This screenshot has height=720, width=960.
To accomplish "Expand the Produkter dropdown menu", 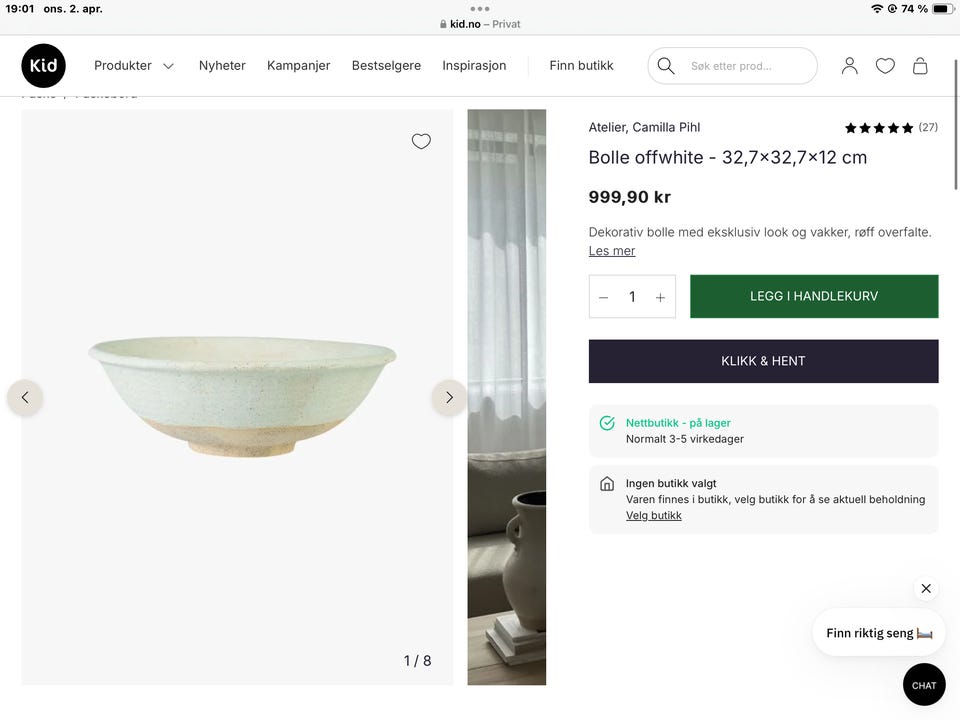I will coord(134,66).
